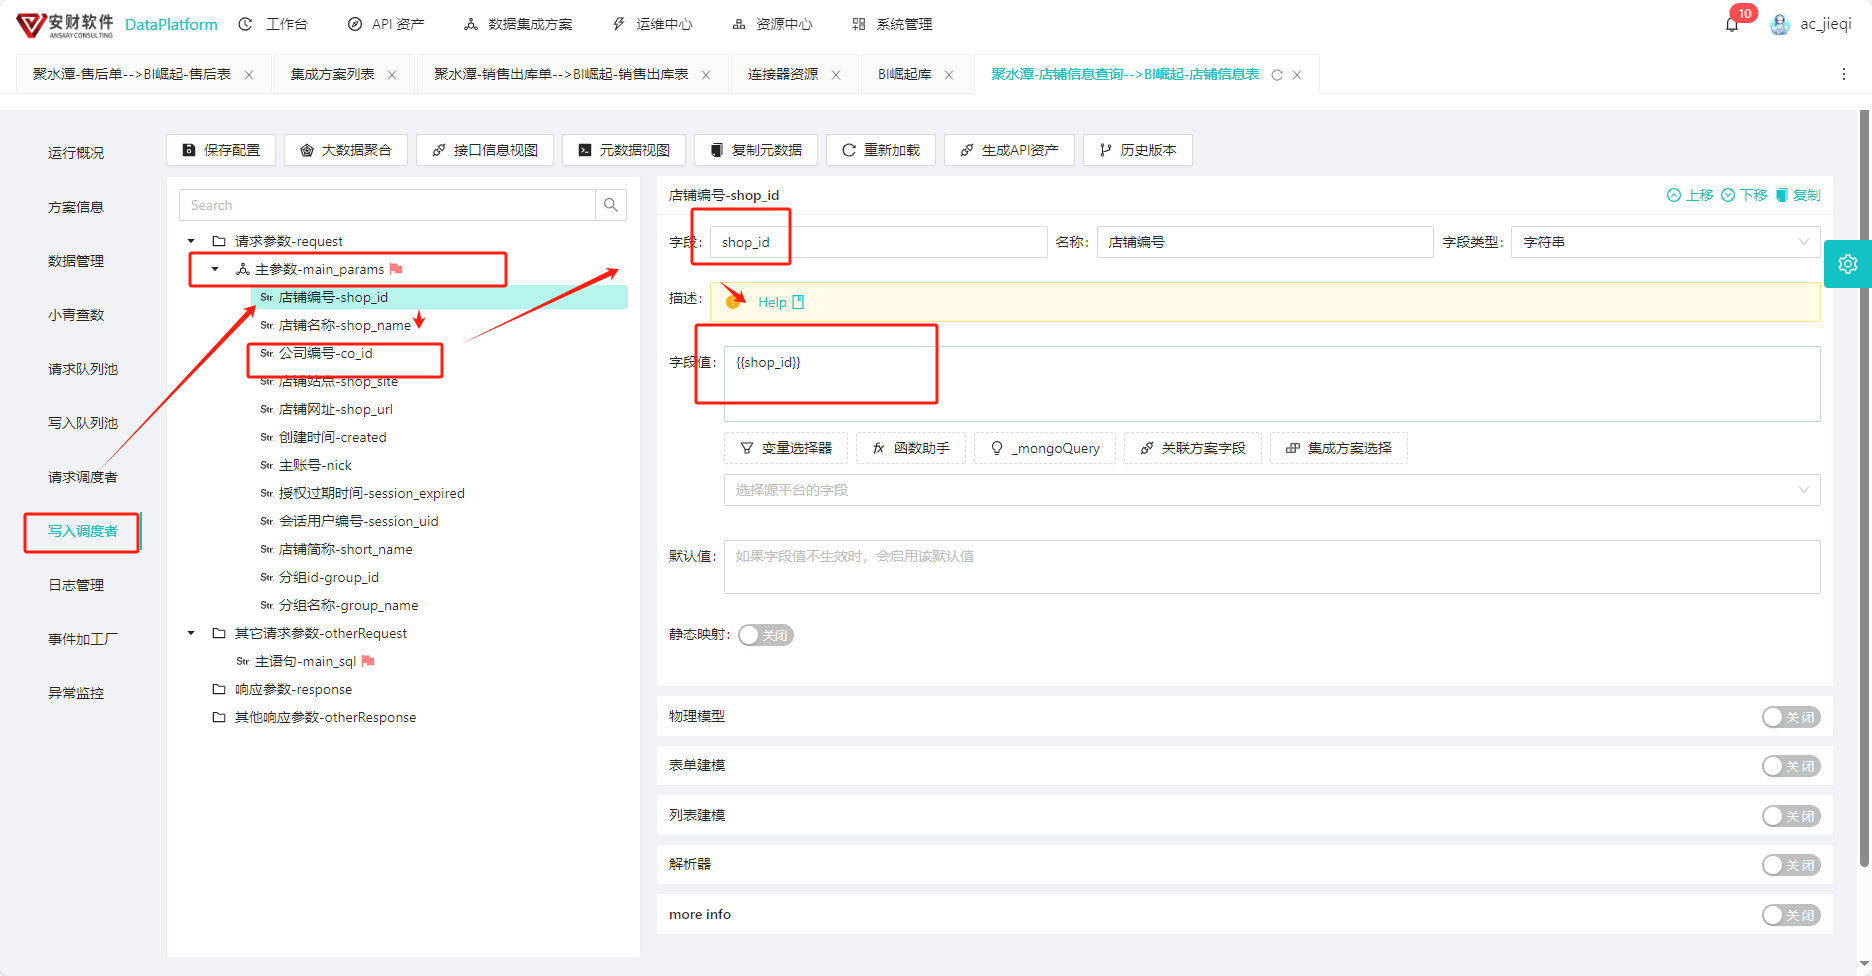Click 关联方案字段 button
Image resolution: width=1872 pixels, height=976 pixels.
(1193, 448)
